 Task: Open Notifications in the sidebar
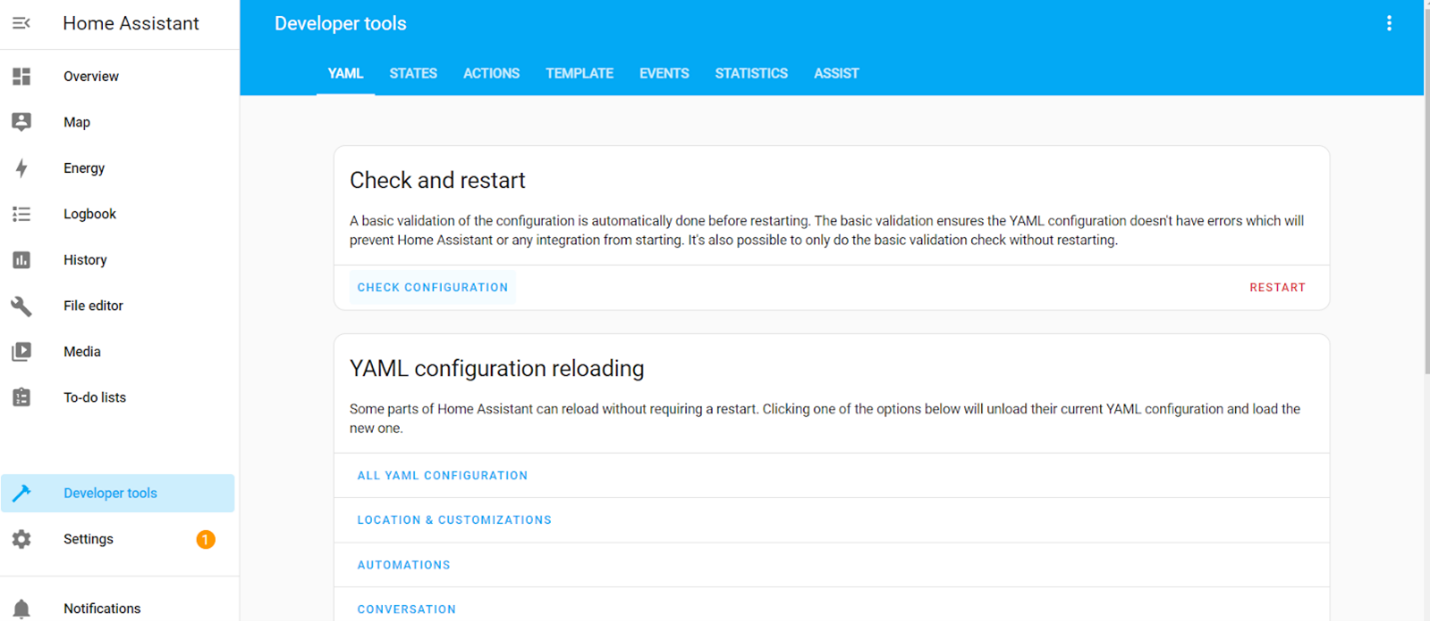118,606
